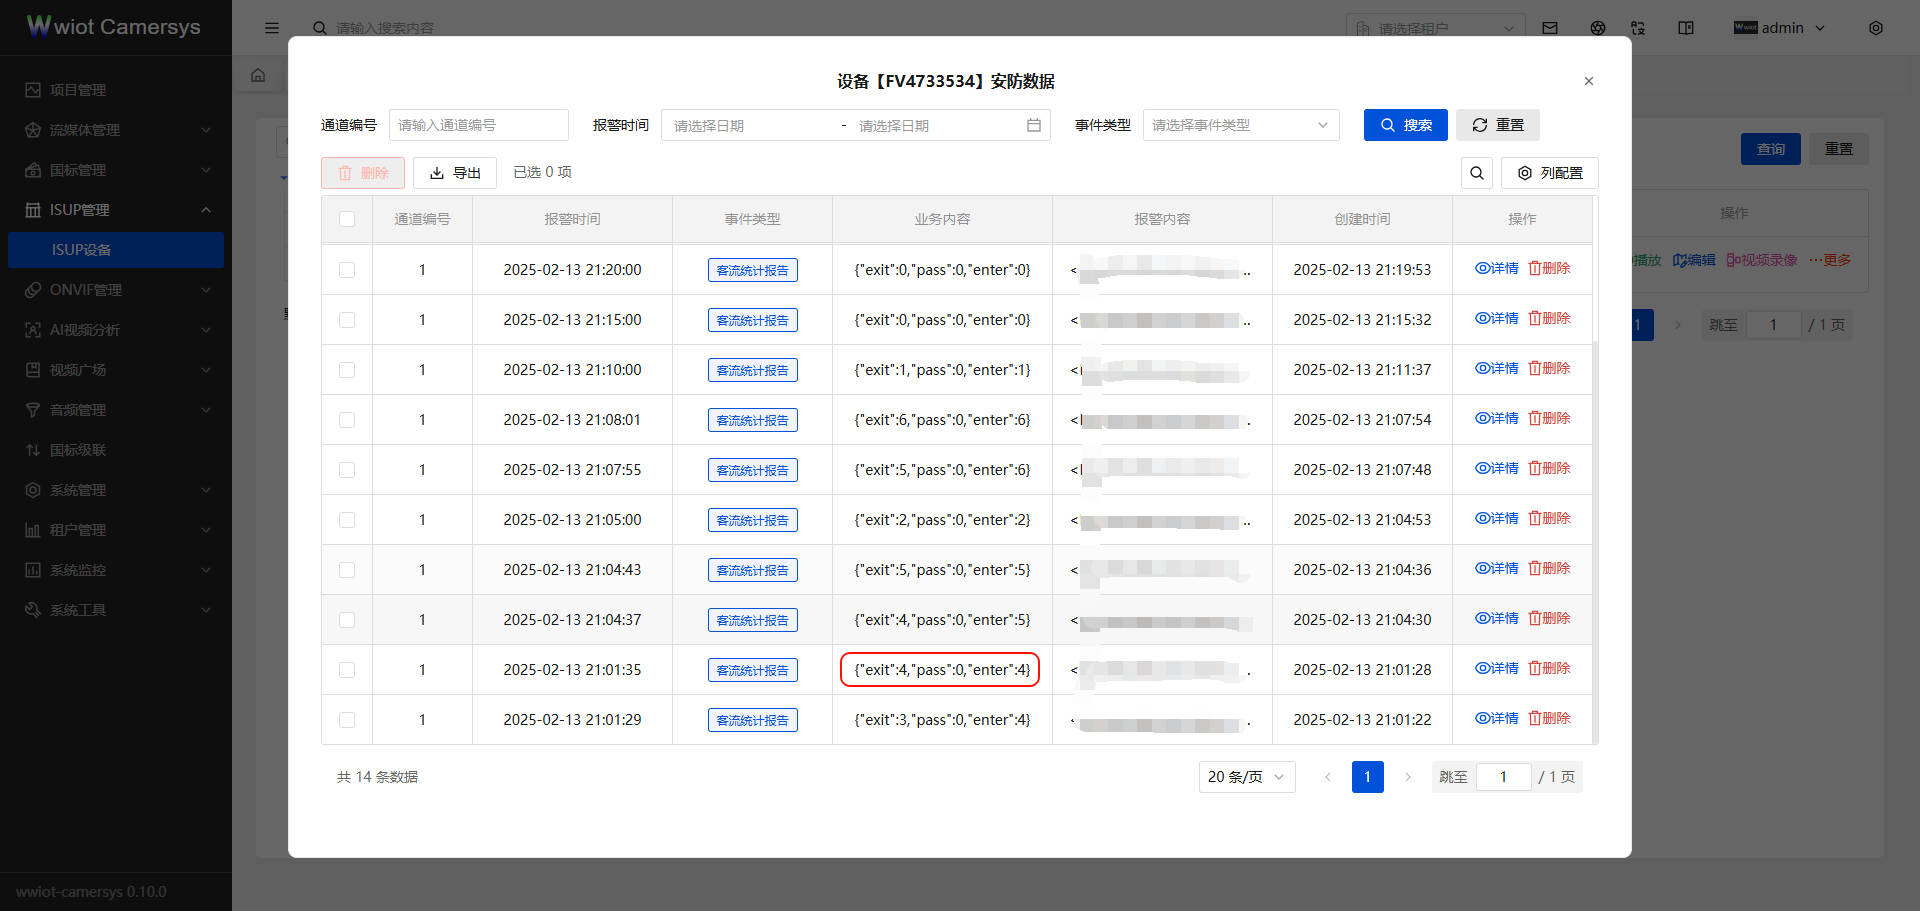Click the magnifier icon beside column settings
Screen dimensions: 1920x911
pyautogui.click(x=1476, y=173)
